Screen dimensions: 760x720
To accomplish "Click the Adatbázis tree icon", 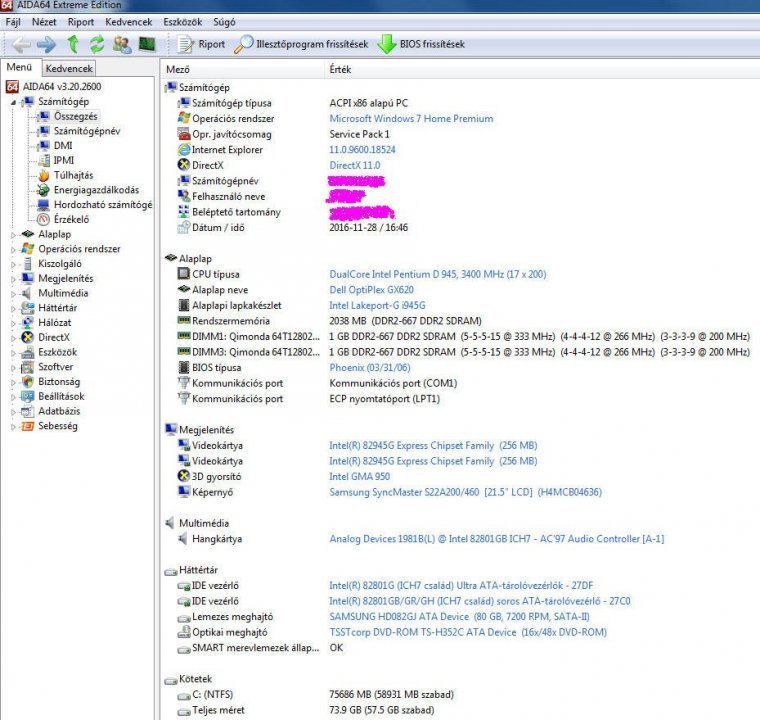I will click(x=28, y=411).
